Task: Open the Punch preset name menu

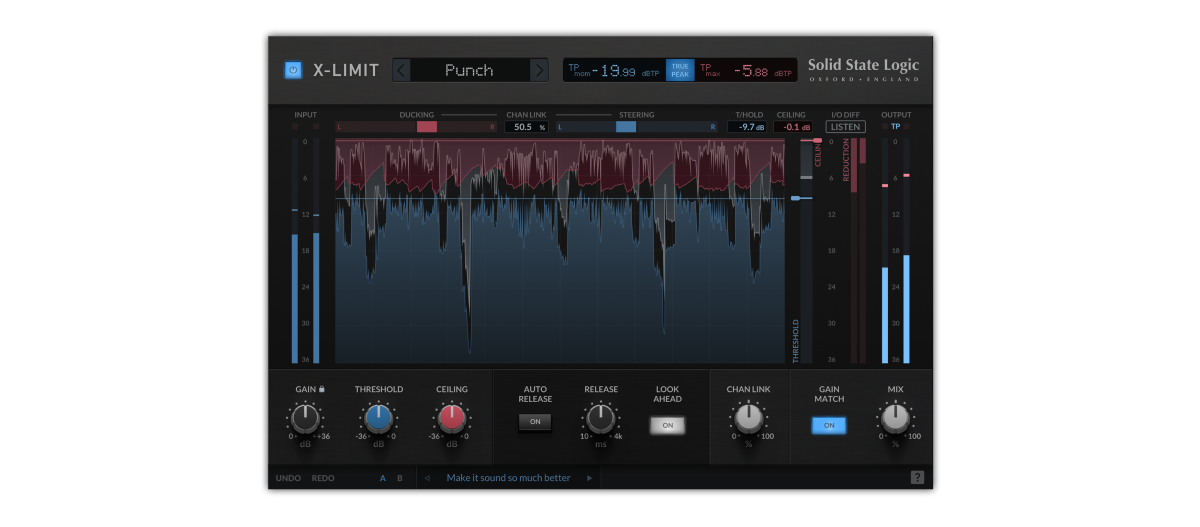Action: pyautogui.click(x=469, y=70)
